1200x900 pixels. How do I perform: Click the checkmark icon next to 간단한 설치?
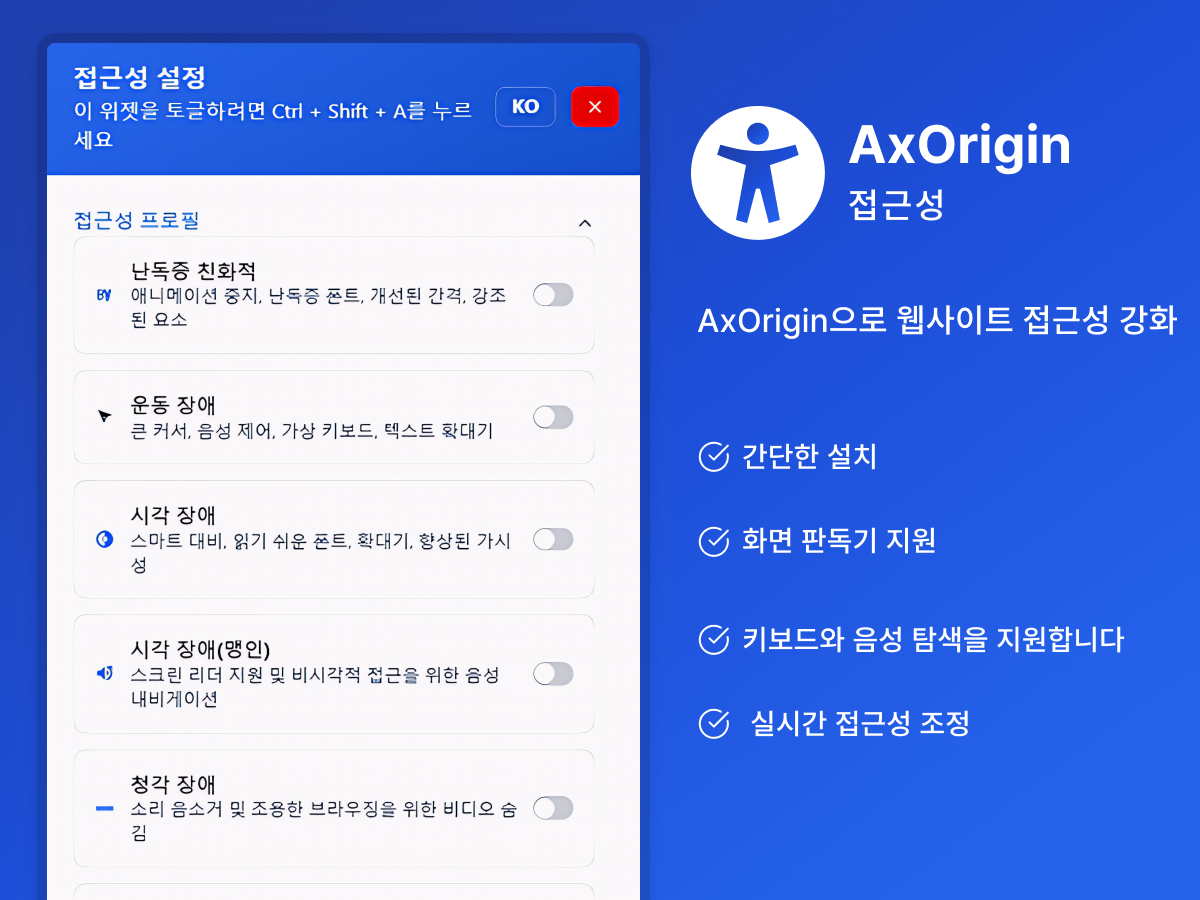point(713,457)
